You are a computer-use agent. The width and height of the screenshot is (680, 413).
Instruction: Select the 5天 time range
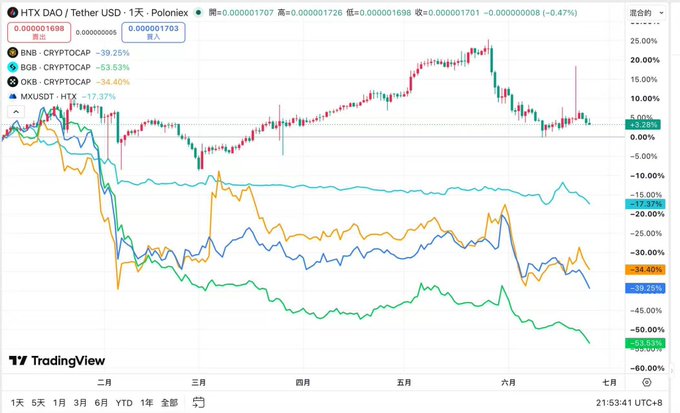click(38, 403)
